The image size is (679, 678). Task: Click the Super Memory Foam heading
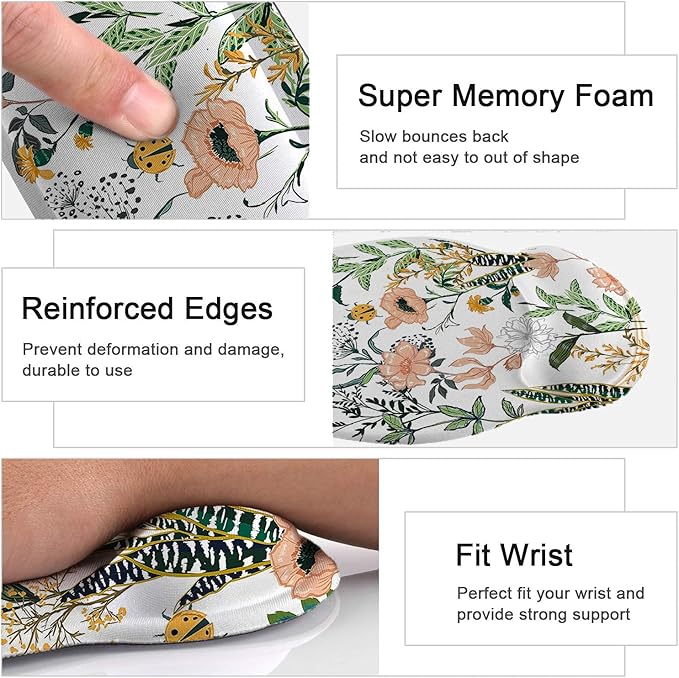(505, 96)
